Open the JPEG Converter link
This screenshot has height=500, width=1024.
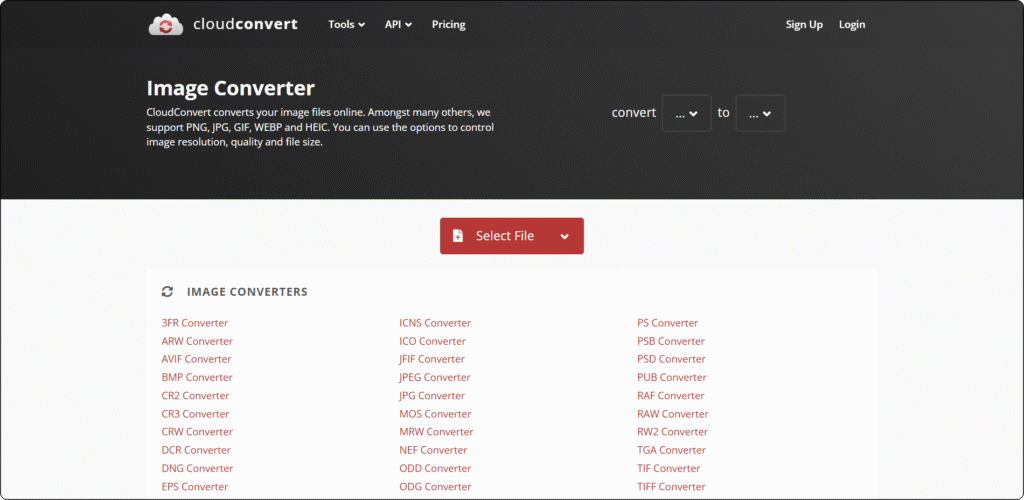point(434,377)
